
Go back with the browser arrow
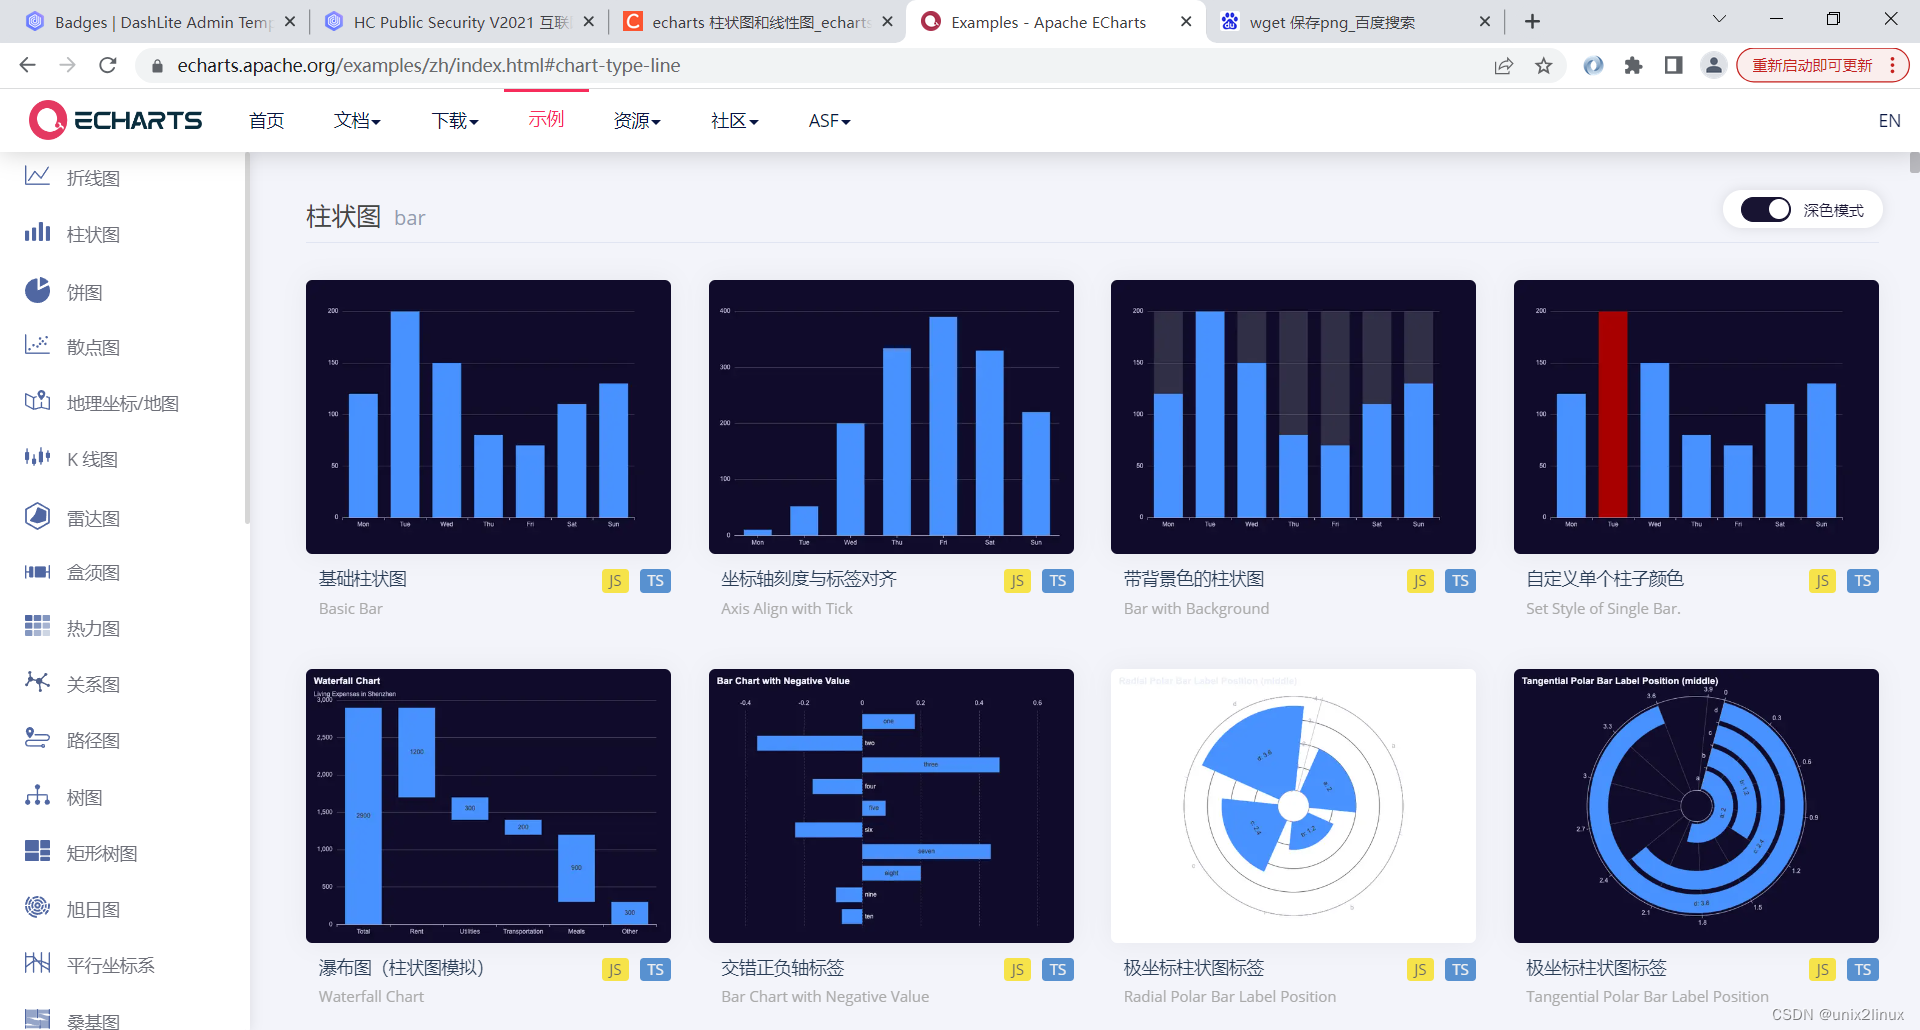[27, 65]
